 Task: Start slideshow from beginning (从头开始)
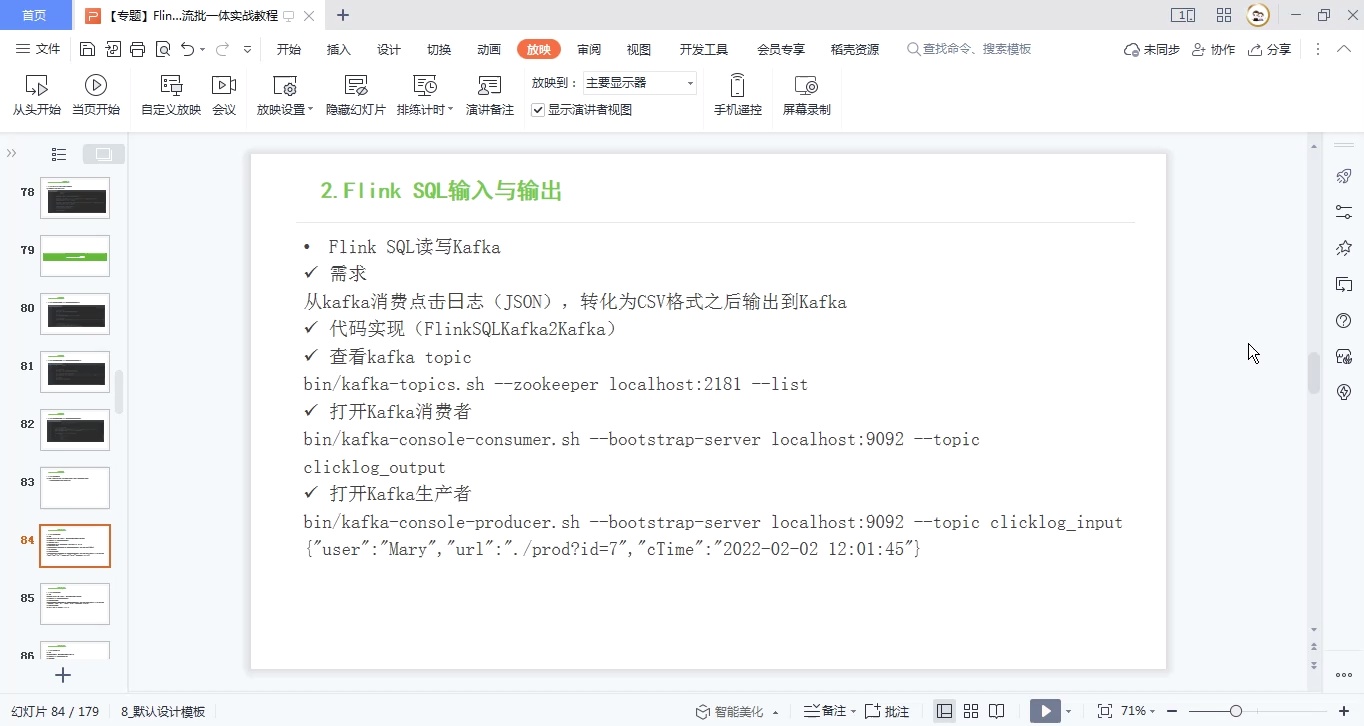[x=36, y=95]
